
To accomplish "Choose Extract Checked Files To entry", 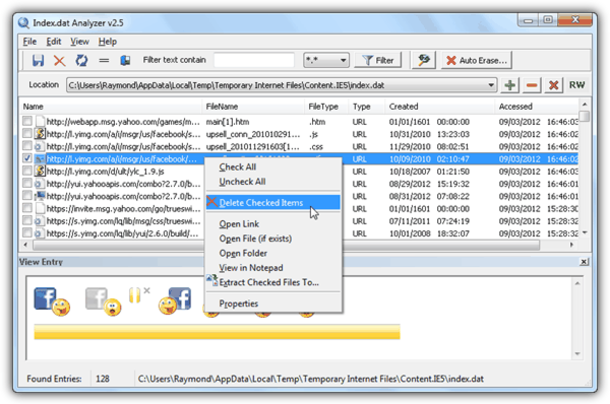I will pyautogui.click(x=273, y=282).
